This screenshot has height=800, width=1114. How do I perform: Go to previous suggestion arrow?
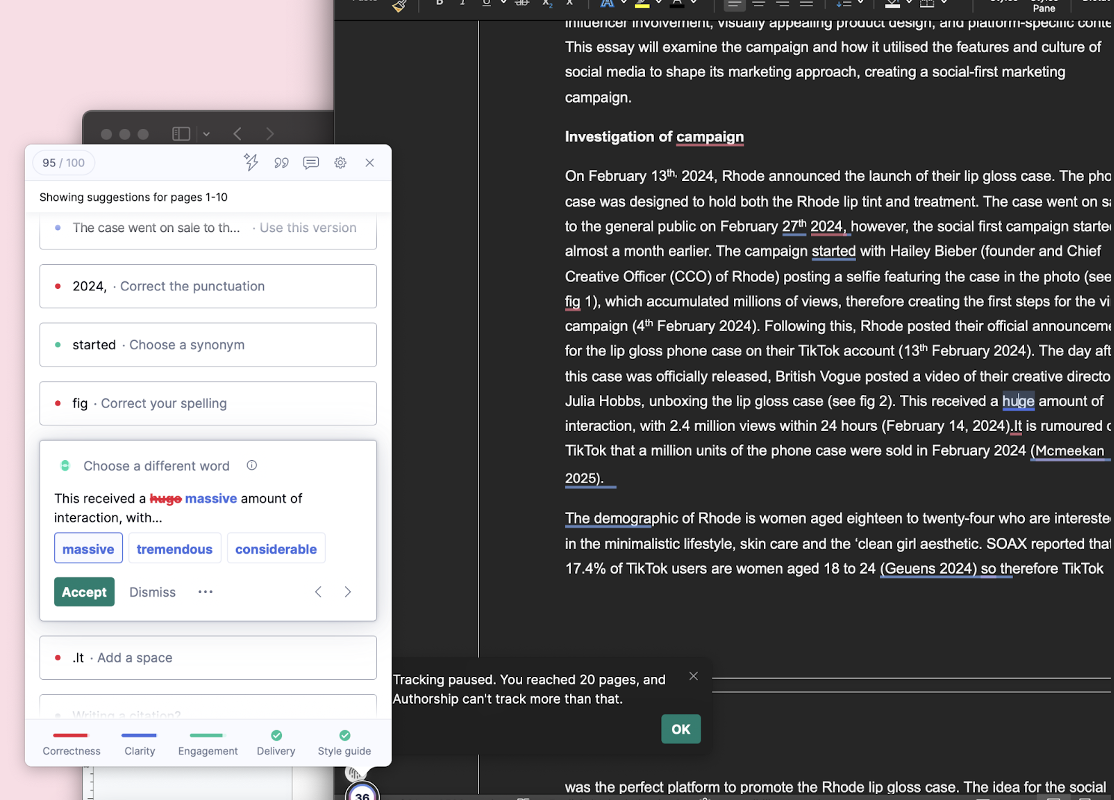point(318,592)
